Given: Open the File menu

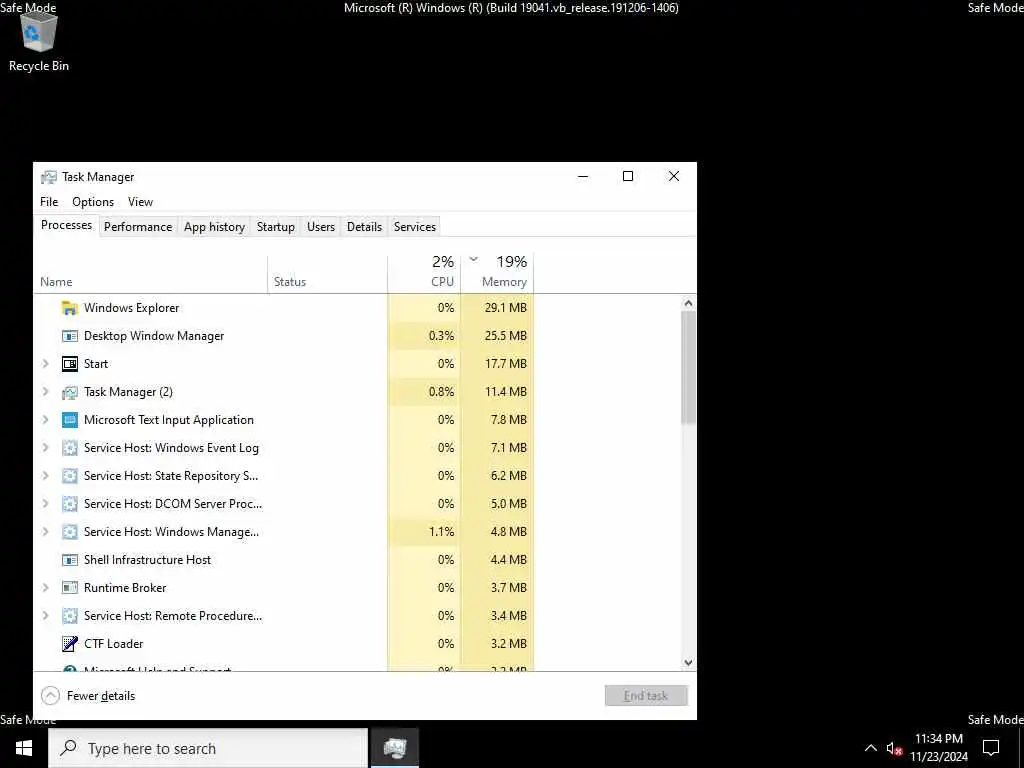Looking at the screenshot, I should (x=49, y=202).
